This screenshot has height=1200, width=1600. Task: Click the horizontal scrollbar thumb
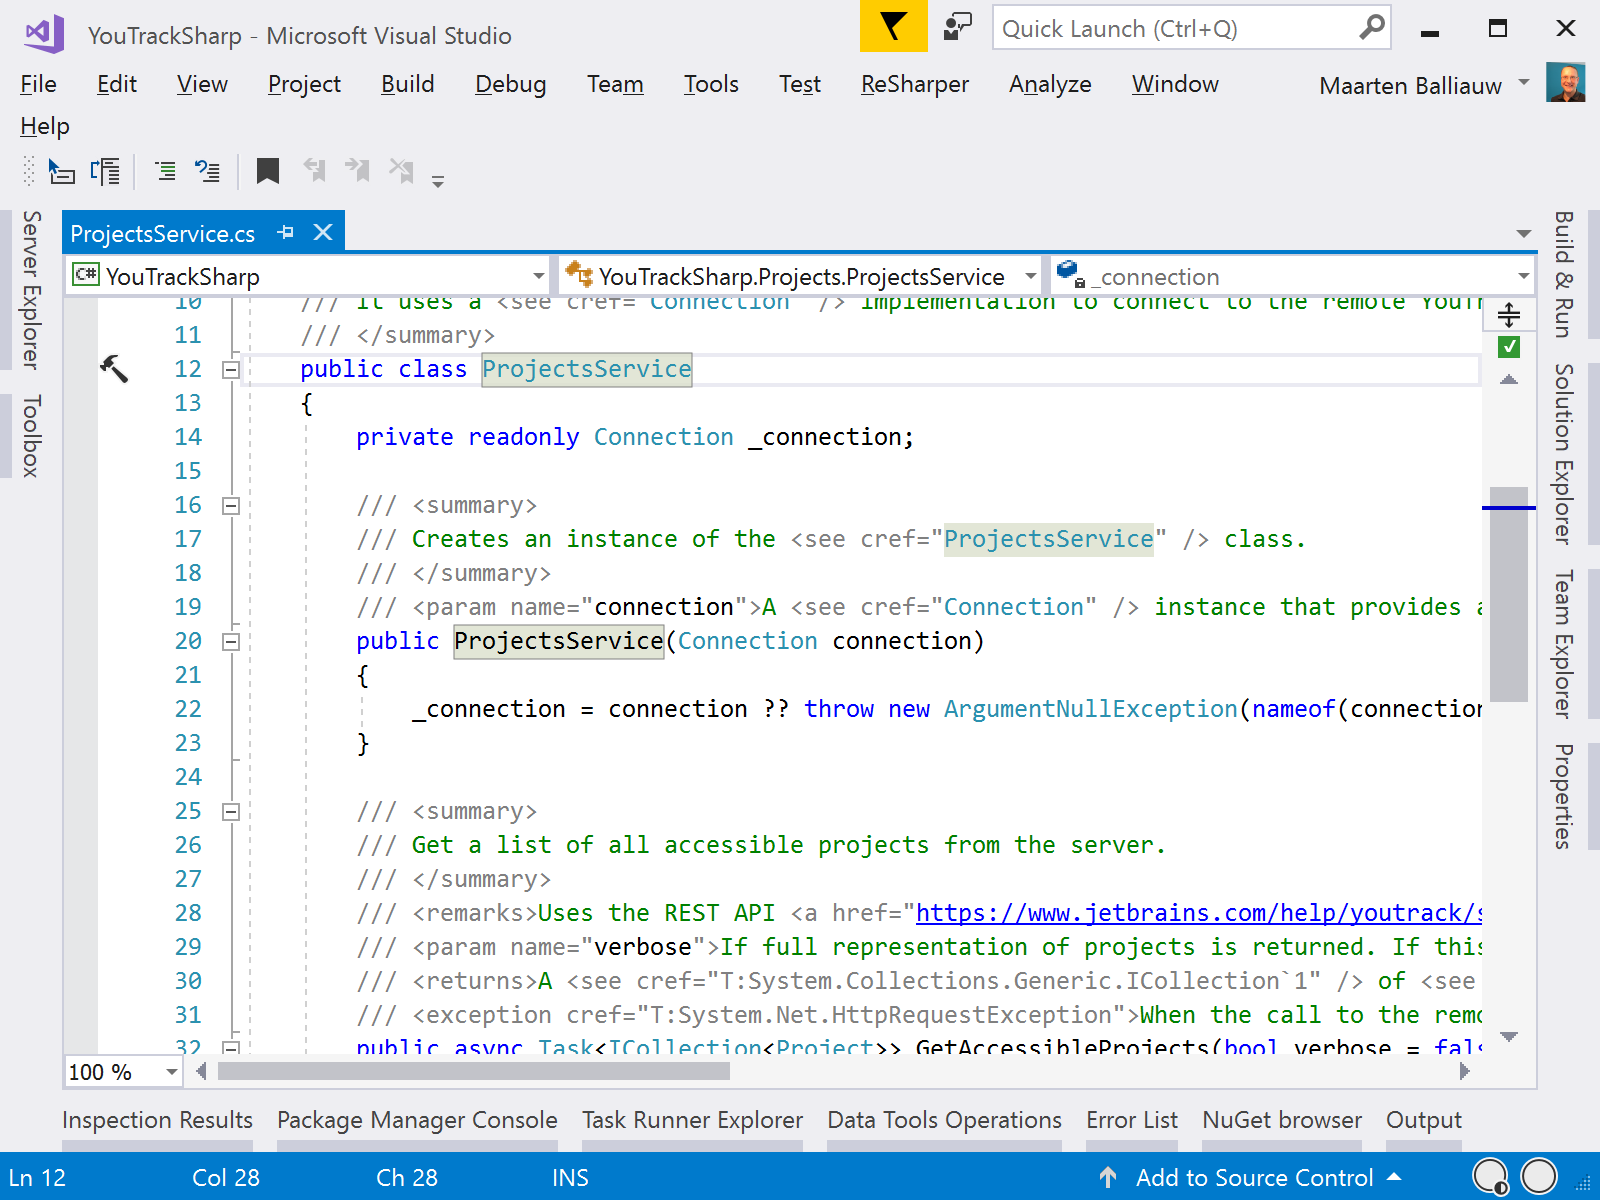point(474,1071)
